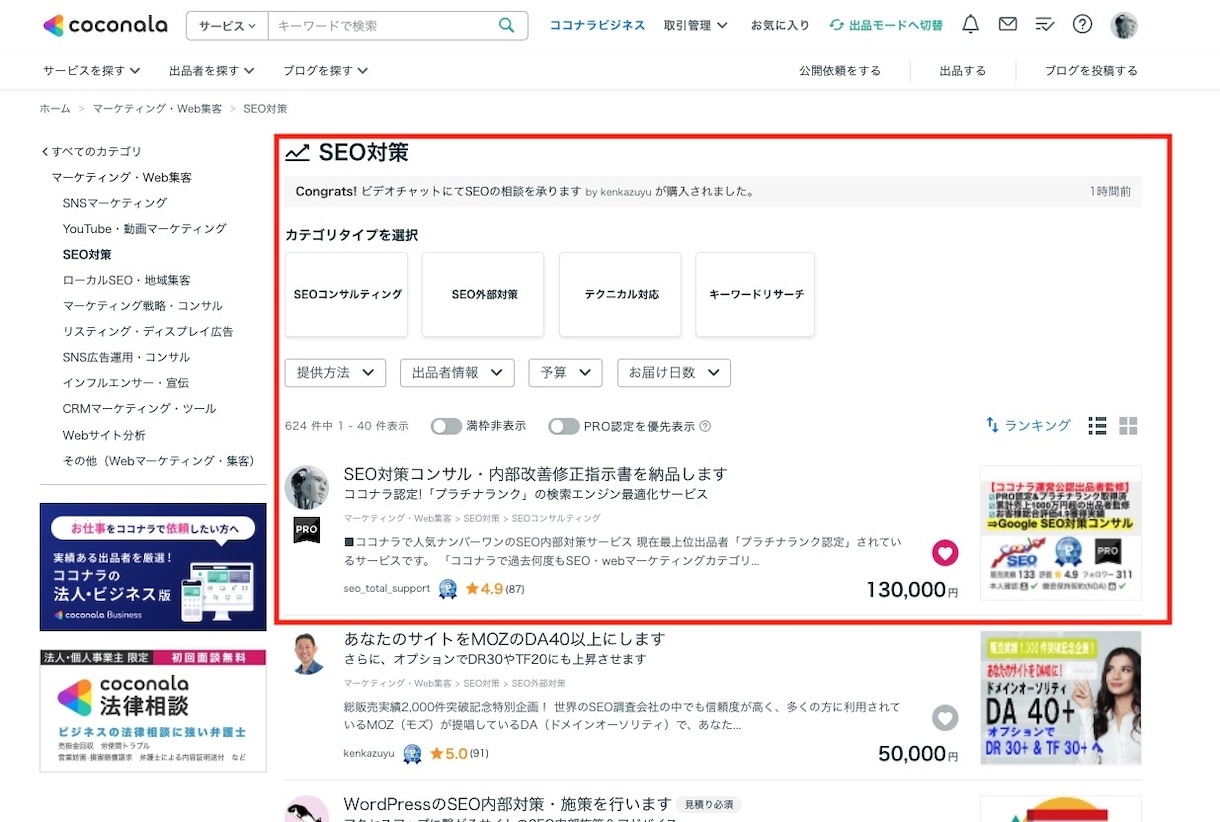Select SEO外部対策 category type
The height and width of the screenshot is (822, 1220).
(x=484, y=295)
